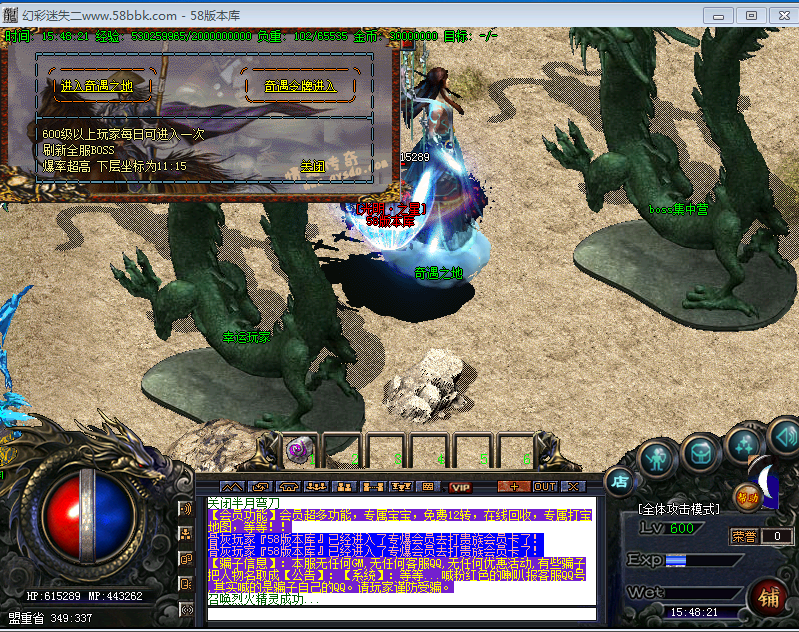Screen dimensions: 799x632
Task: Minimize the game window
Action: pyautogui.click(x=718, y=16)
